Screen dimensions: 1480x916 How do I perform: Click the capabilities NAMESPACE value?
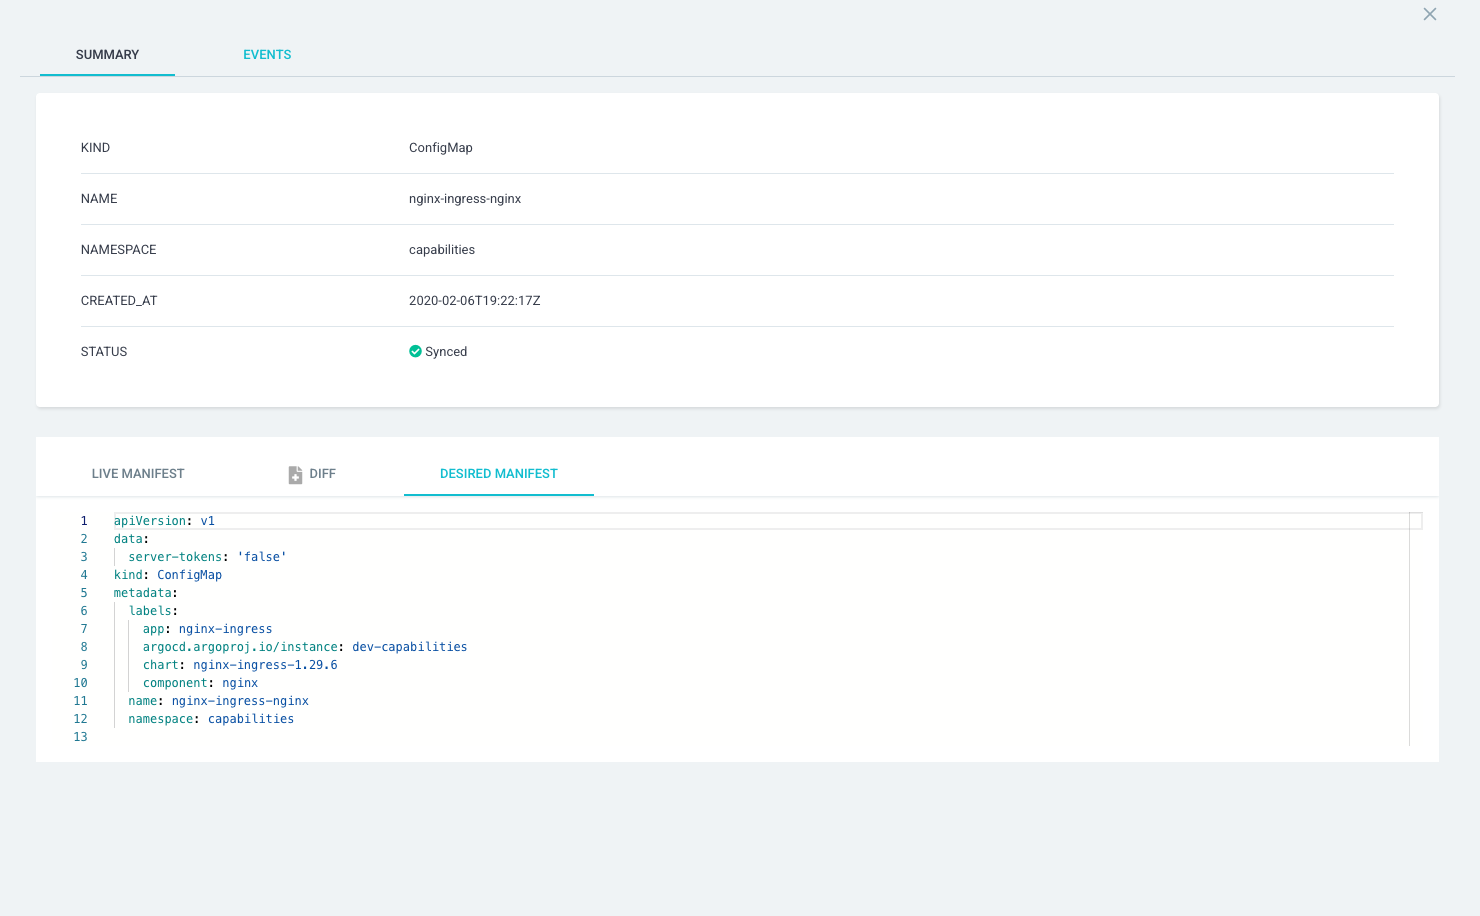point(442,249)
